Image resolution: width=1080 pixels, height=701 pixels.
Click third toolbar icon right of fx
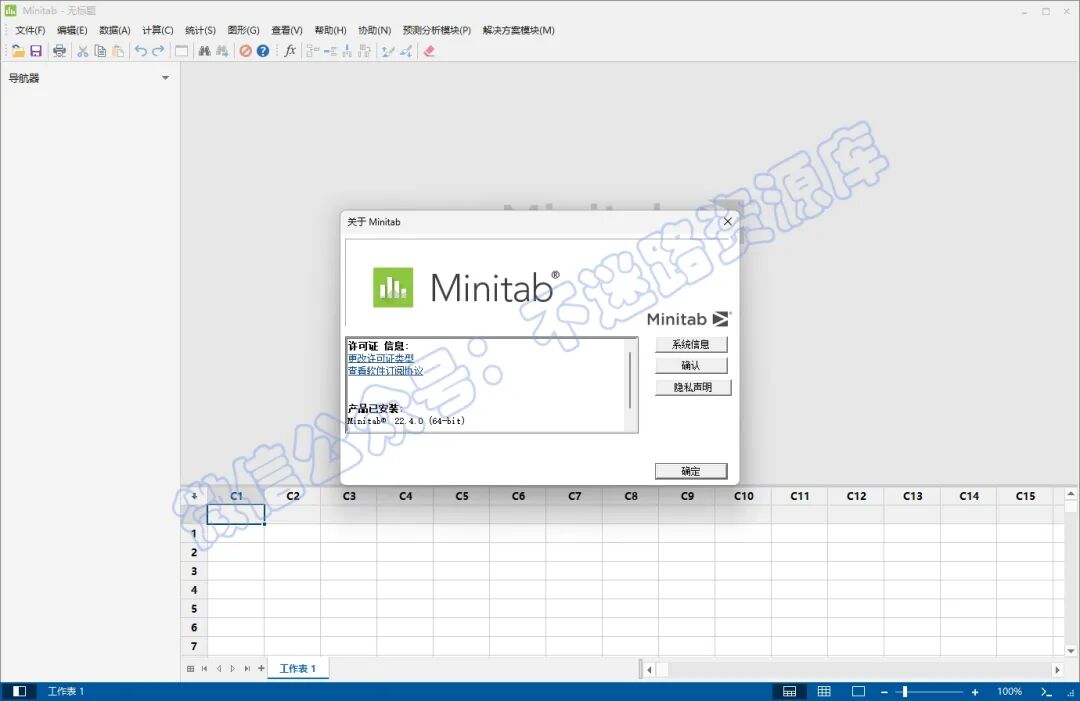(x=347, y=51)
